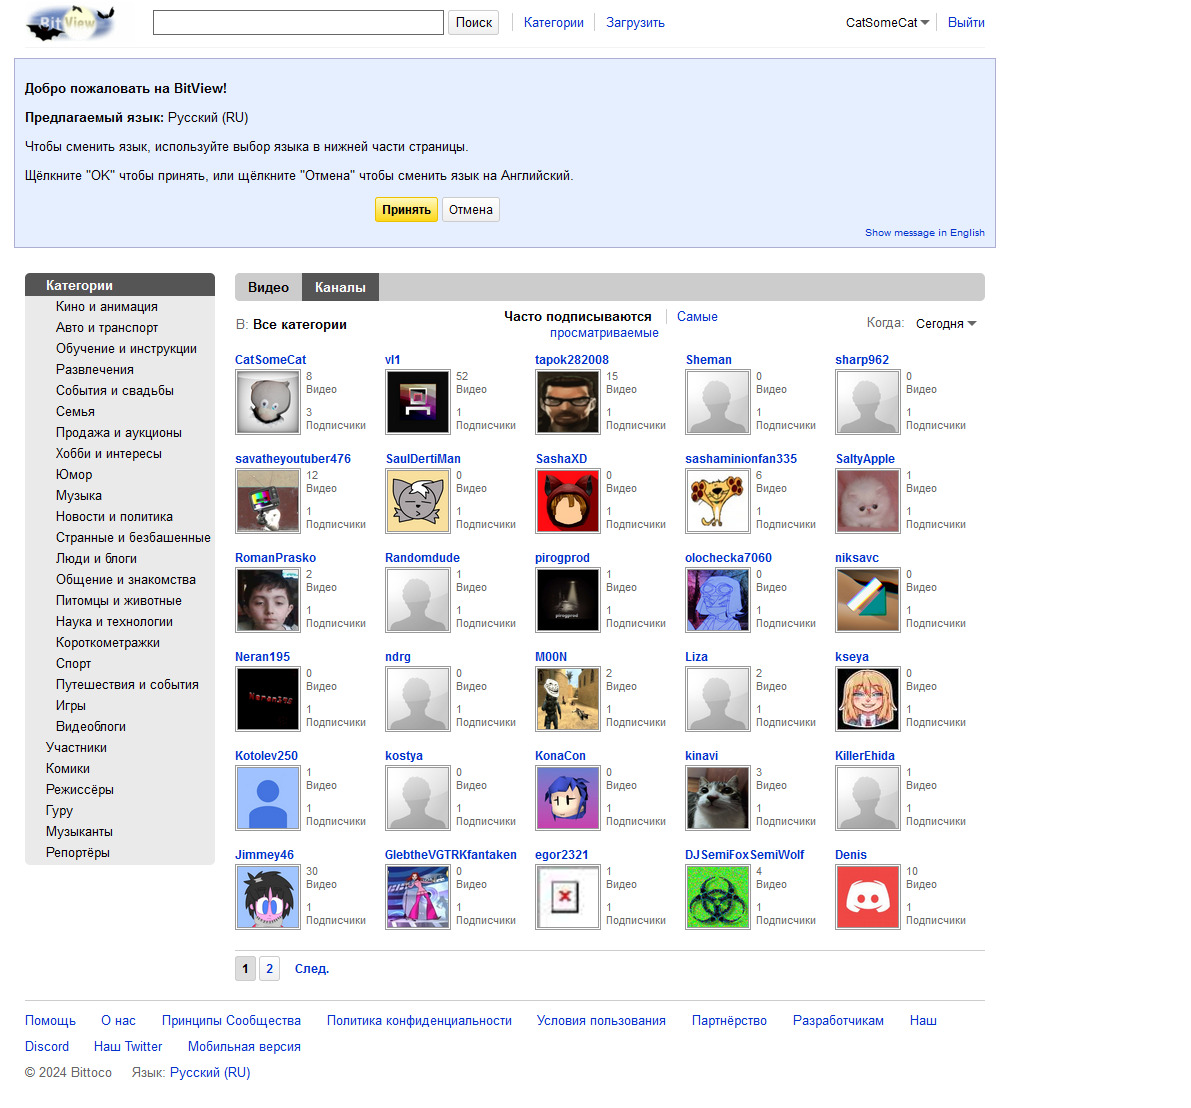Image resolution: width=1191 pixels, height=1108 pixels.
Task: Open ndrg channel name link
Action: tap(397, 657)
